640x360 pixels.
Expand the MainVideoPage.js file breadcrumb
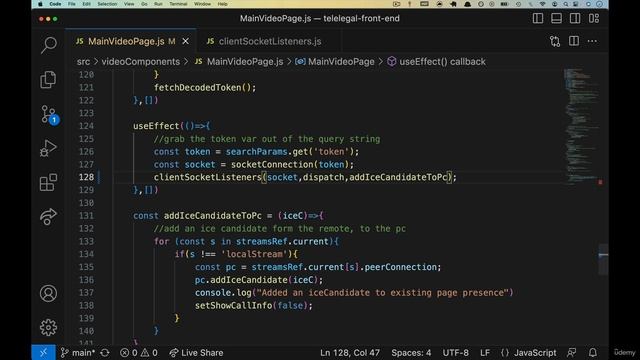pyautogui.click(x=239, y=62)
